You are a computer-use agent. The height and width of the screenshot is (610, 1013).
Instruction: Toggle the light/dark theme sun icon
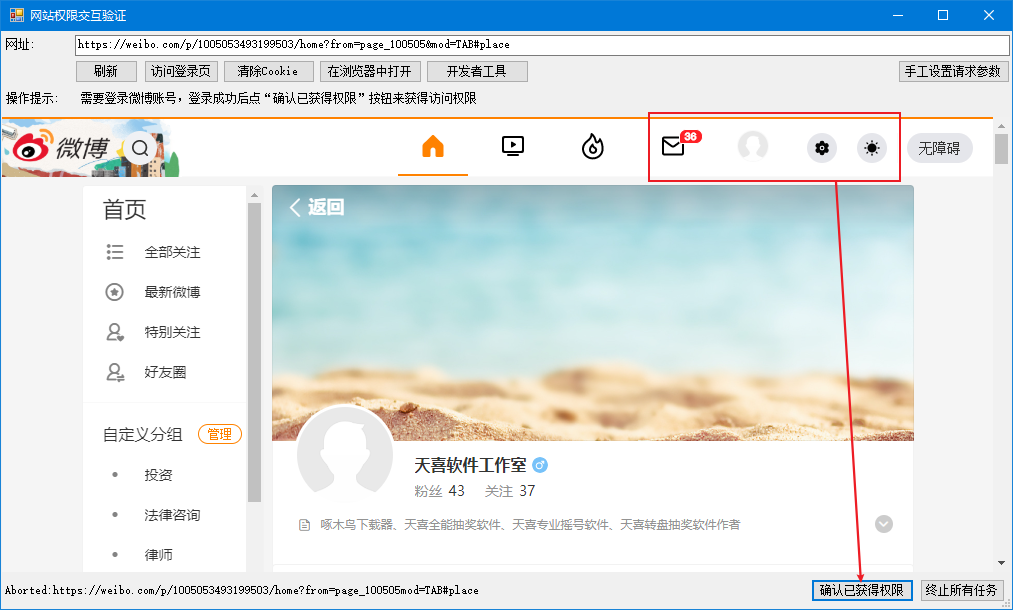pyautogui.click(x=872, y=148)
